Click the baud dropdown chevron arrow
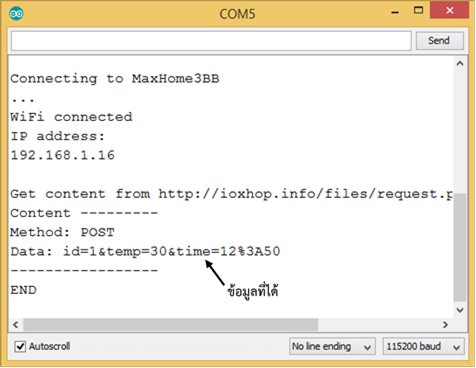Viewport: 476px width, 368px height. click(x=457, y=348)
